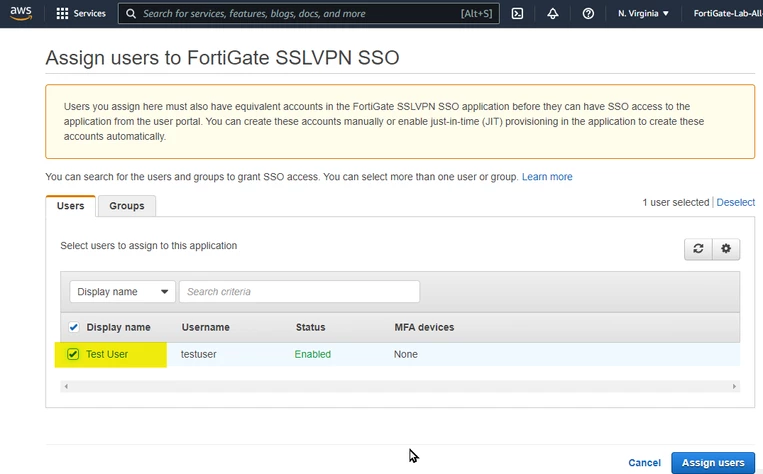Viewport: 763px width, 474px height.
Task: Open the Test User display name
Action: point(107,354)
